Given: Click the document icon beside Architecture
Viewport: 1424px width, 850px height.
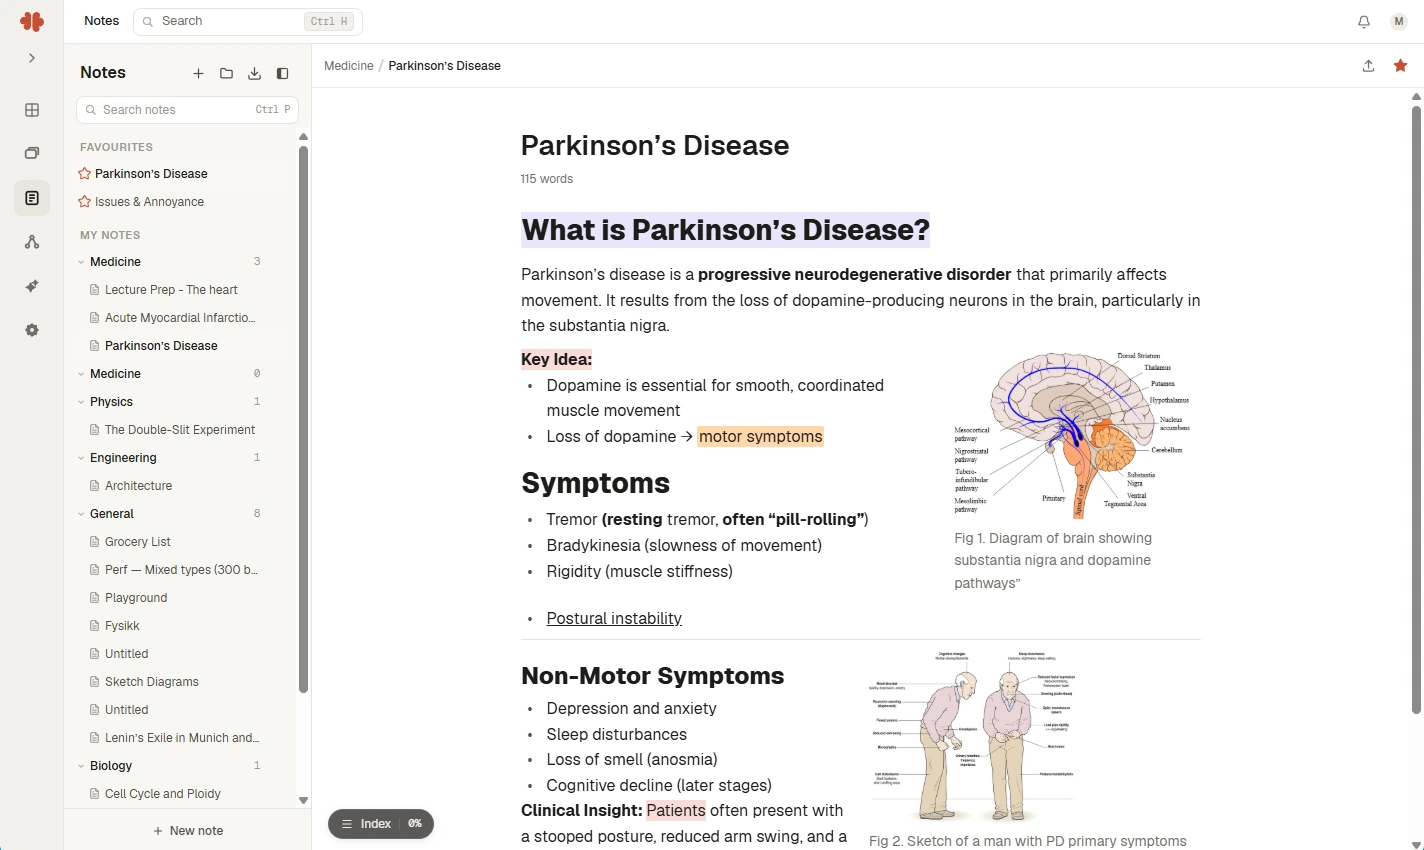Looking at the screenshot, I should coord(95,486).
